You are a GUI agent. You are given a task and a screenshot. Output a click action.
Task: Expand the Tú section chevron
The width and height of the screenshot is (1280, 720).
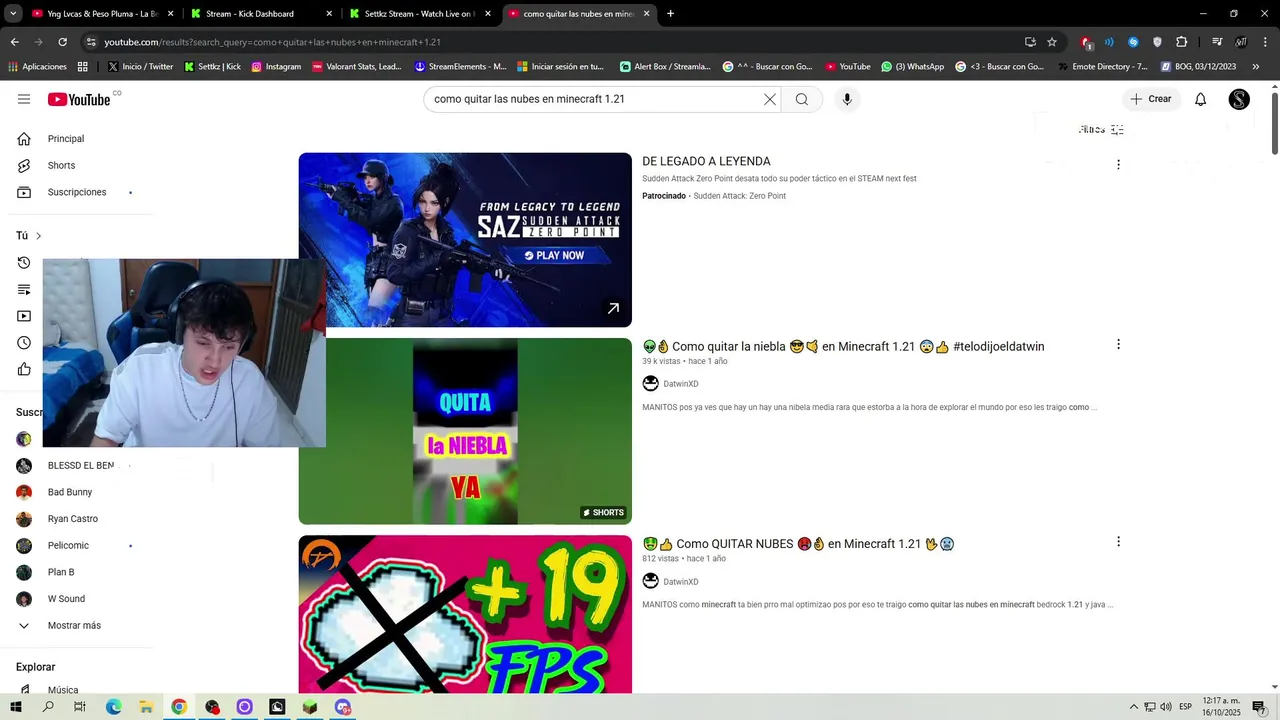[x=38, y=236]
